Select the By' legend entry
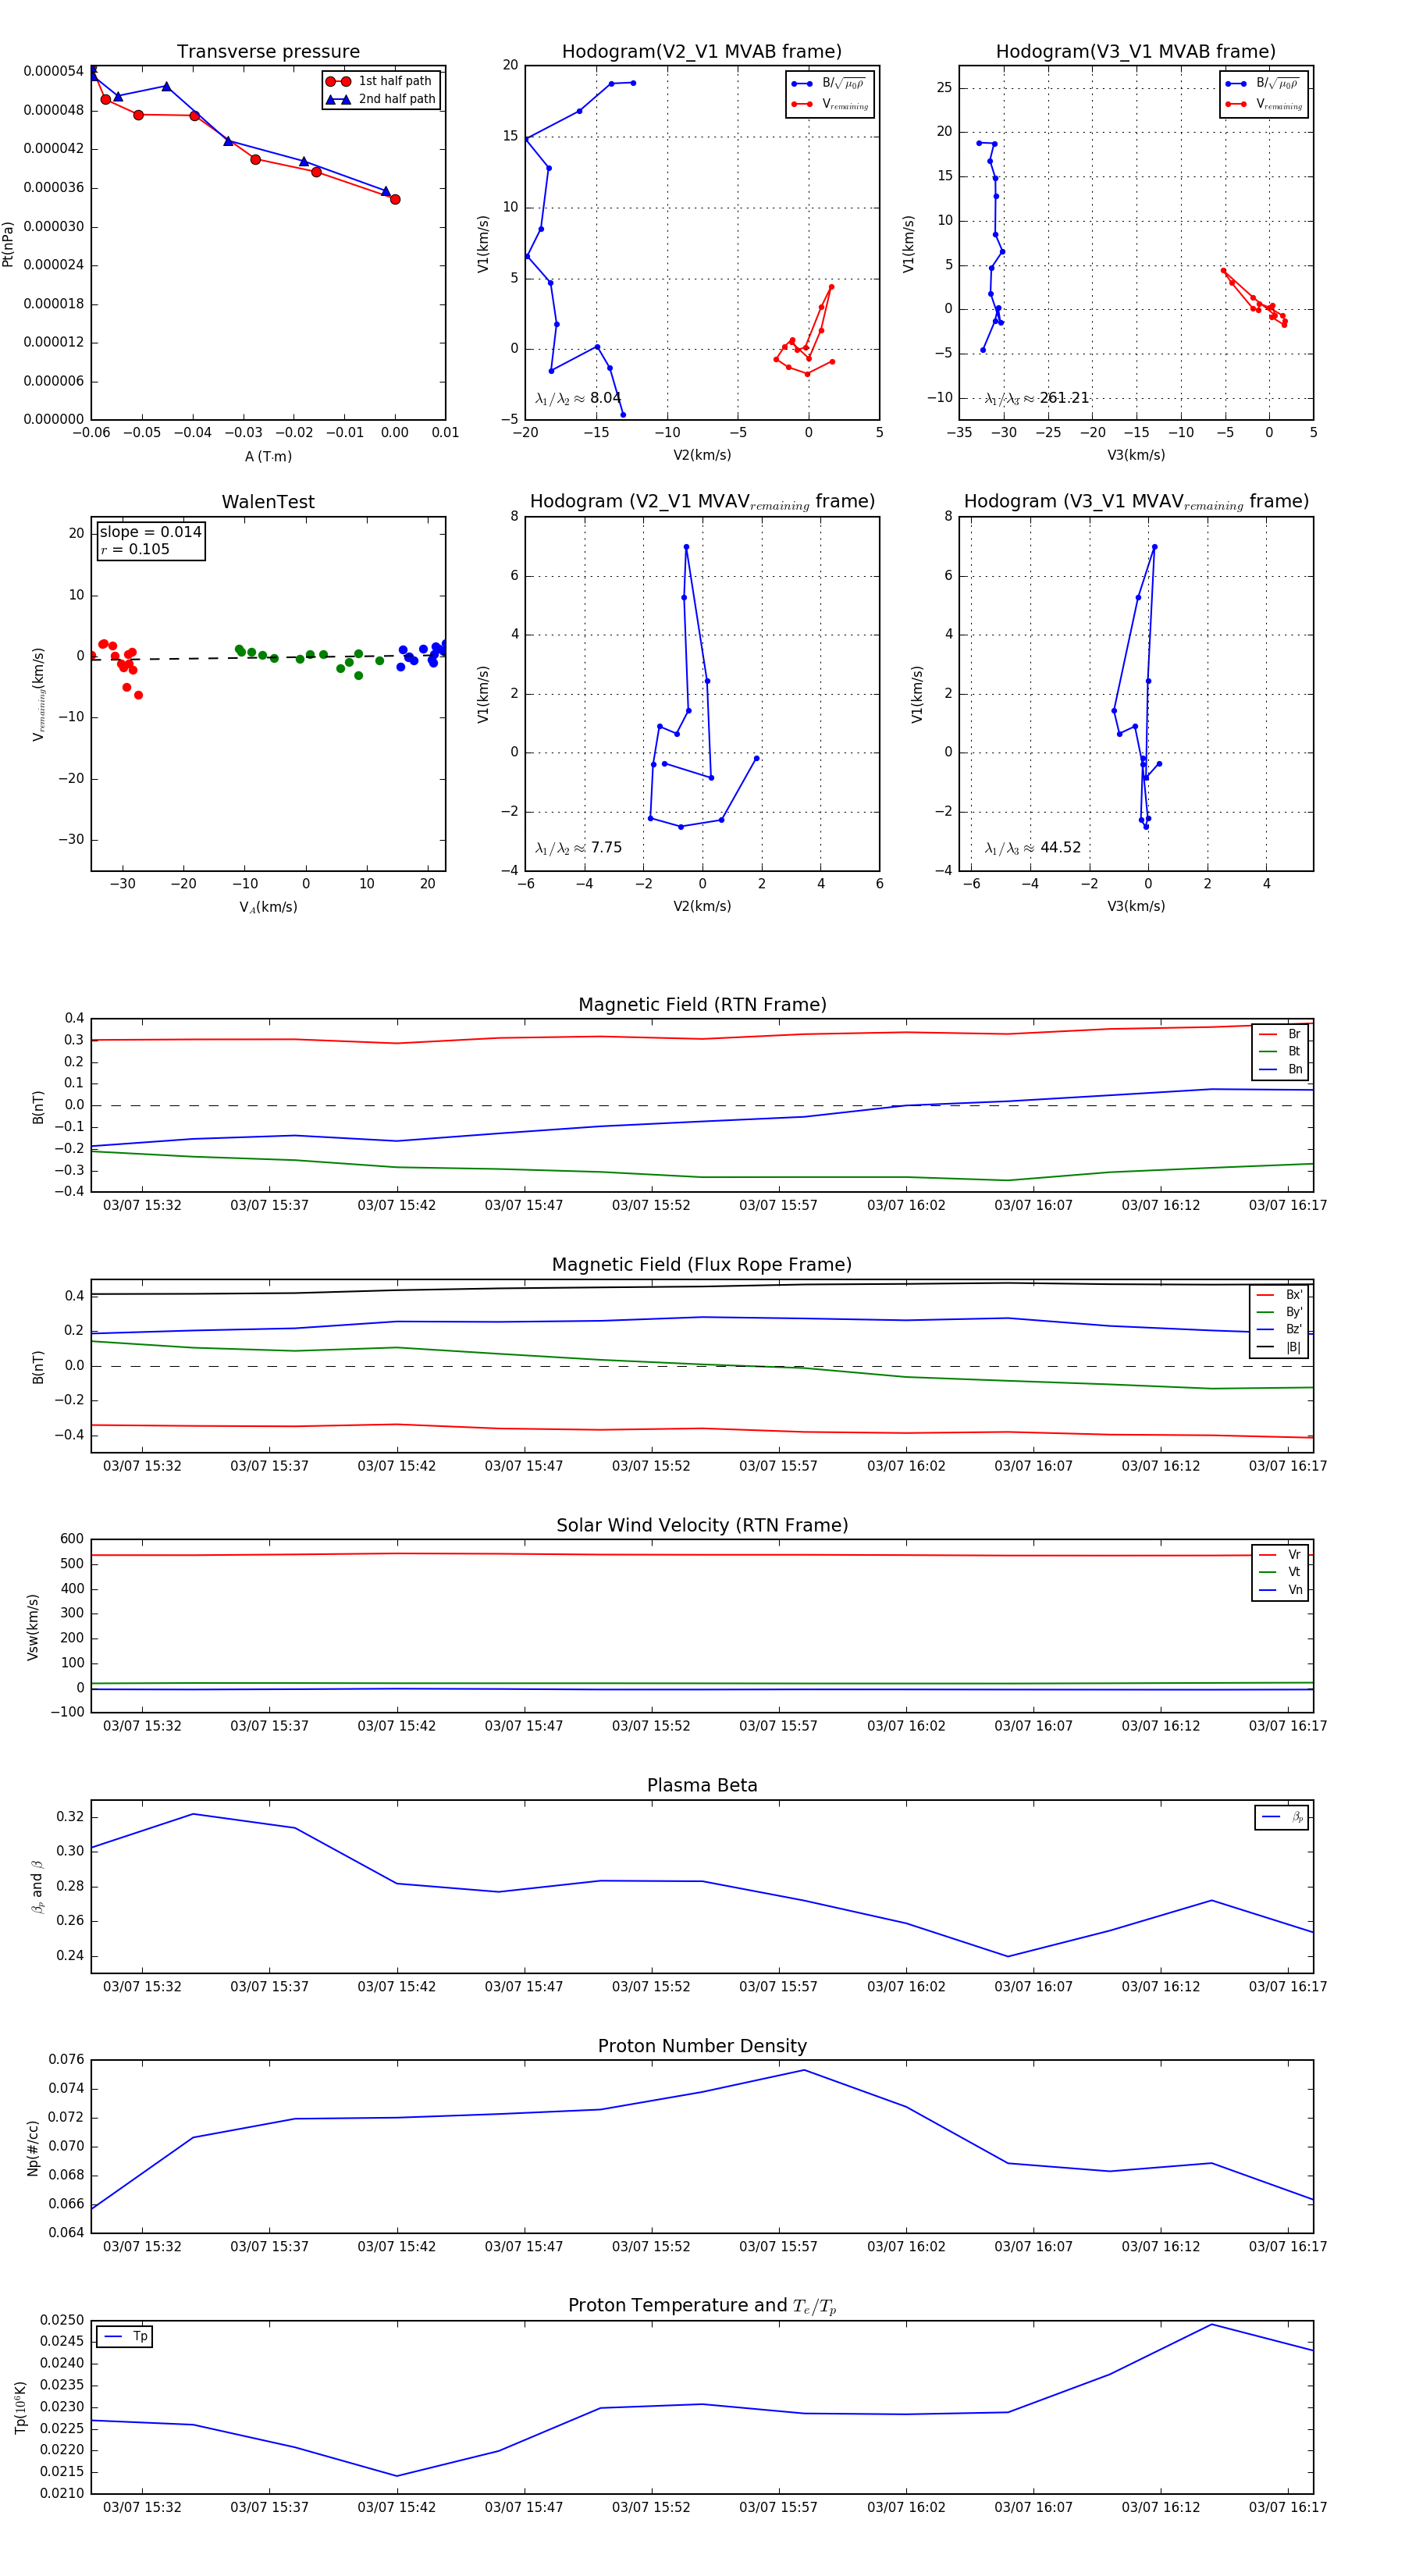 click(1279, 1312)
